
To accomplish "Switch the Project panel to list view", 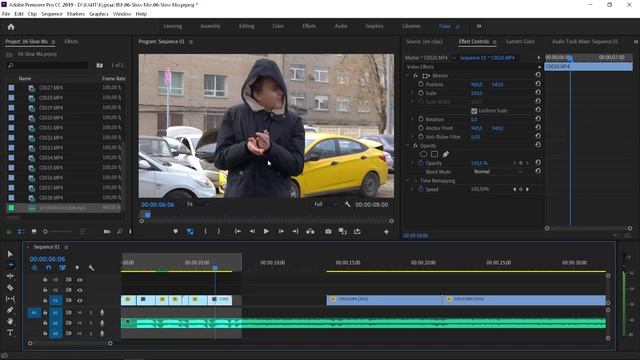I will click(x=21, y=231).
